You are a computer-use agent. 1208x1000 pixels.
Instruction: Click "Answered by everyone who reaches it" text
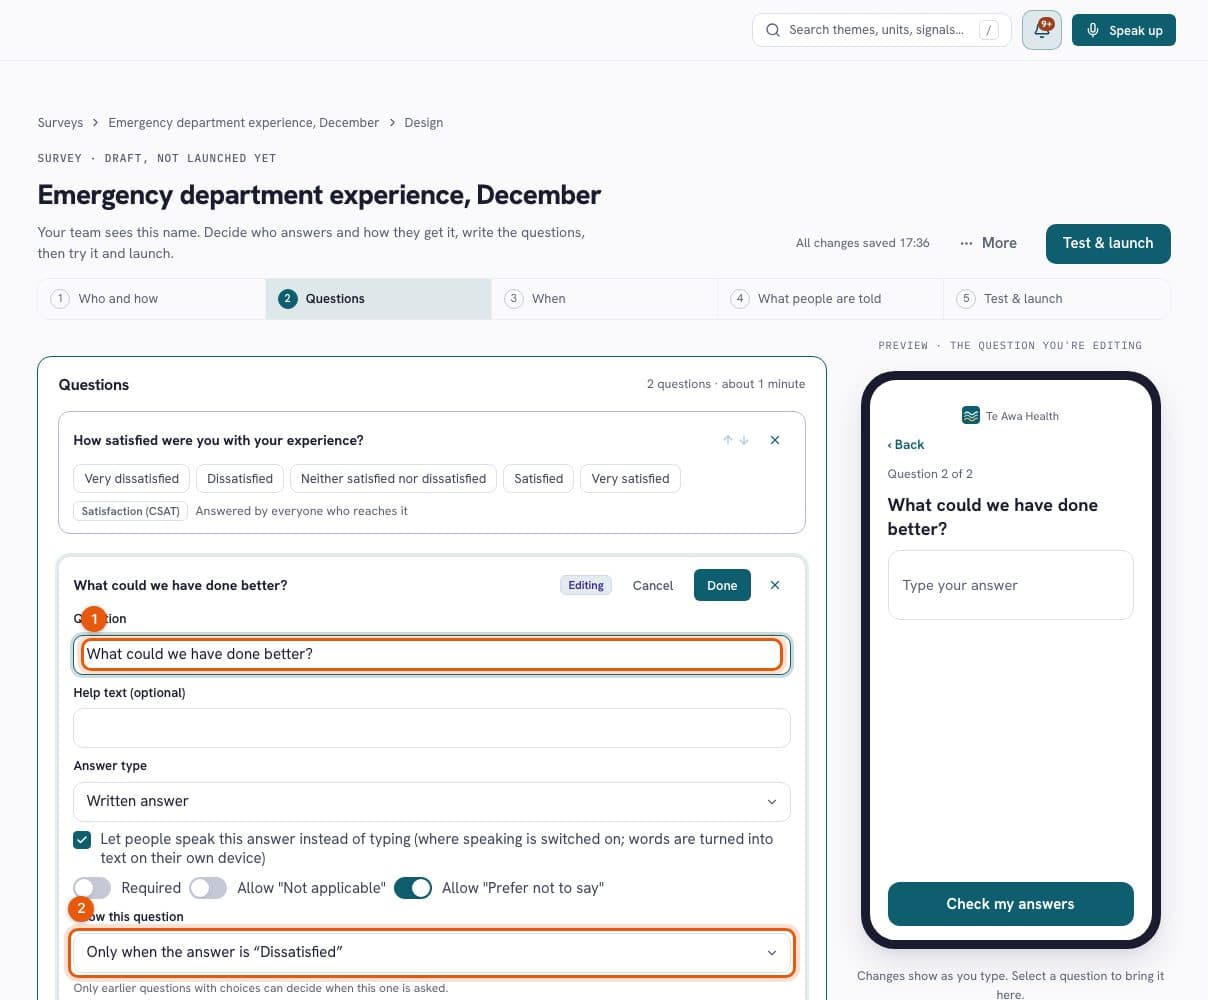302,511
